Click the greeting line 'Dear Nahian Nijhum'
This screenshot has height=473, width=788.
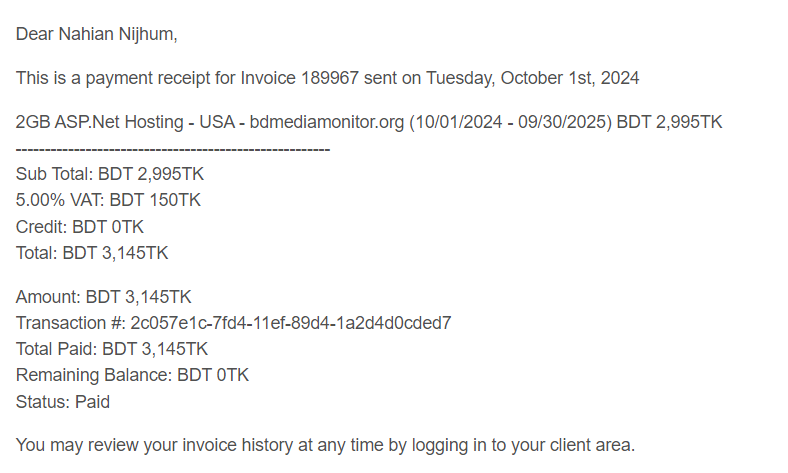coord(96,34)
